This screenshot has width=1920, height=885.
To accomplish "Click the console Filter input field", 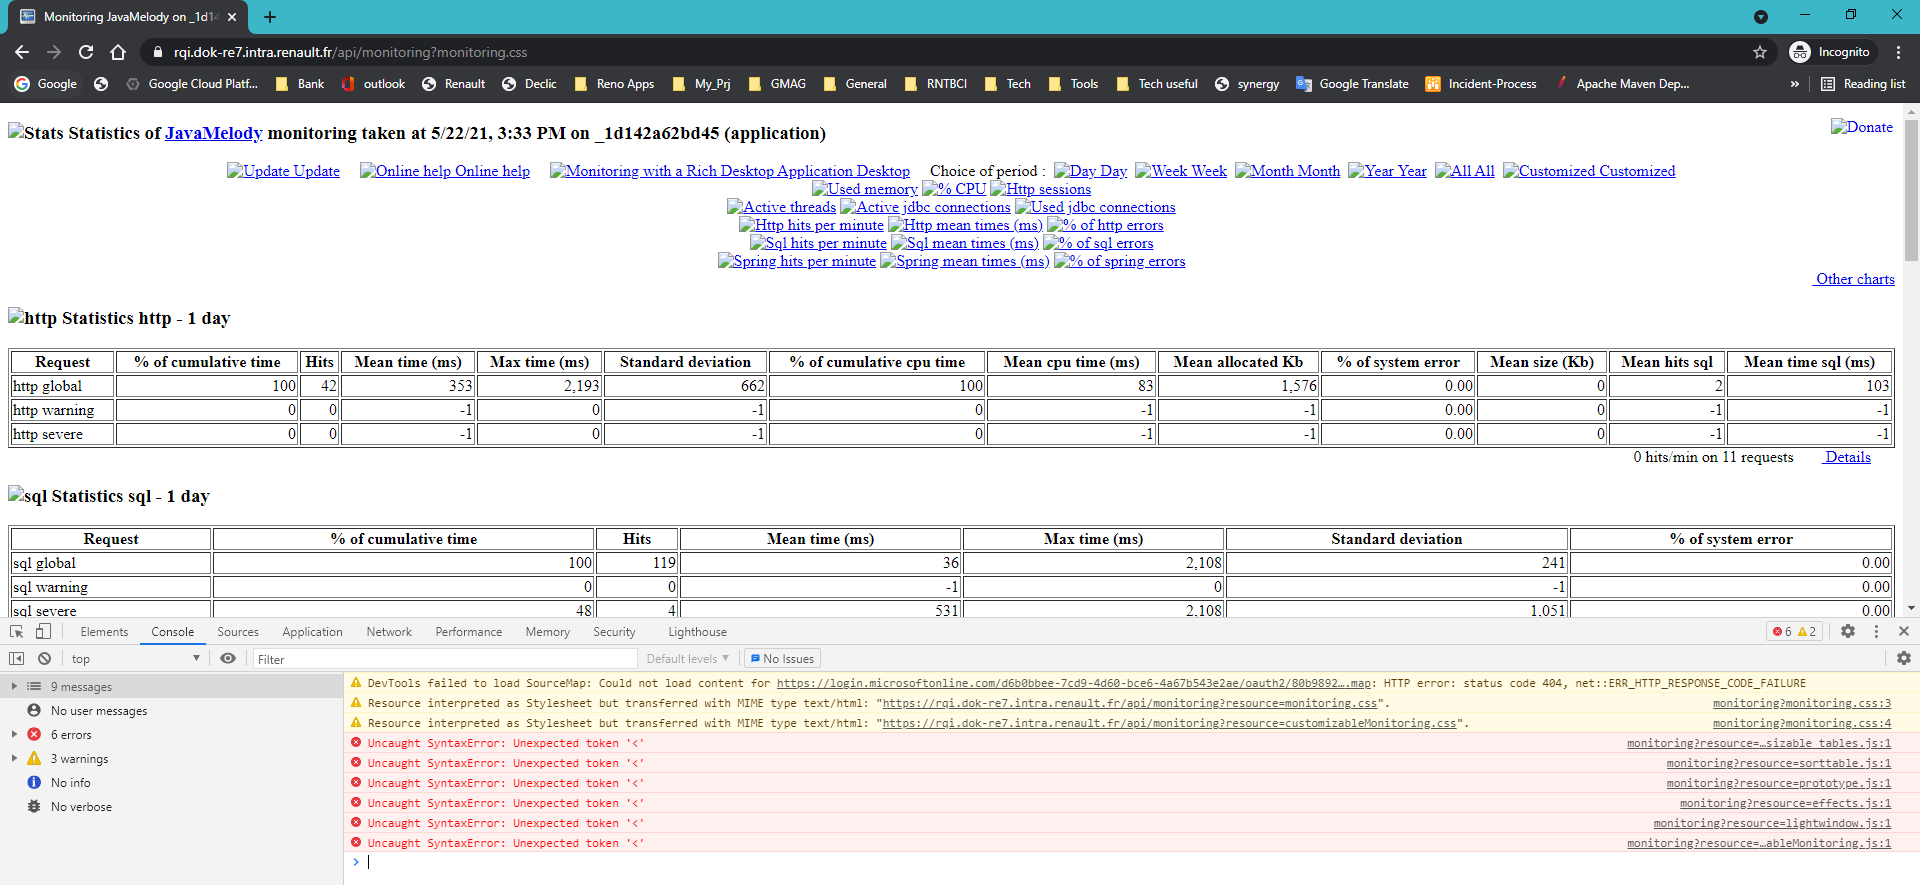I will tap(444, 659).
